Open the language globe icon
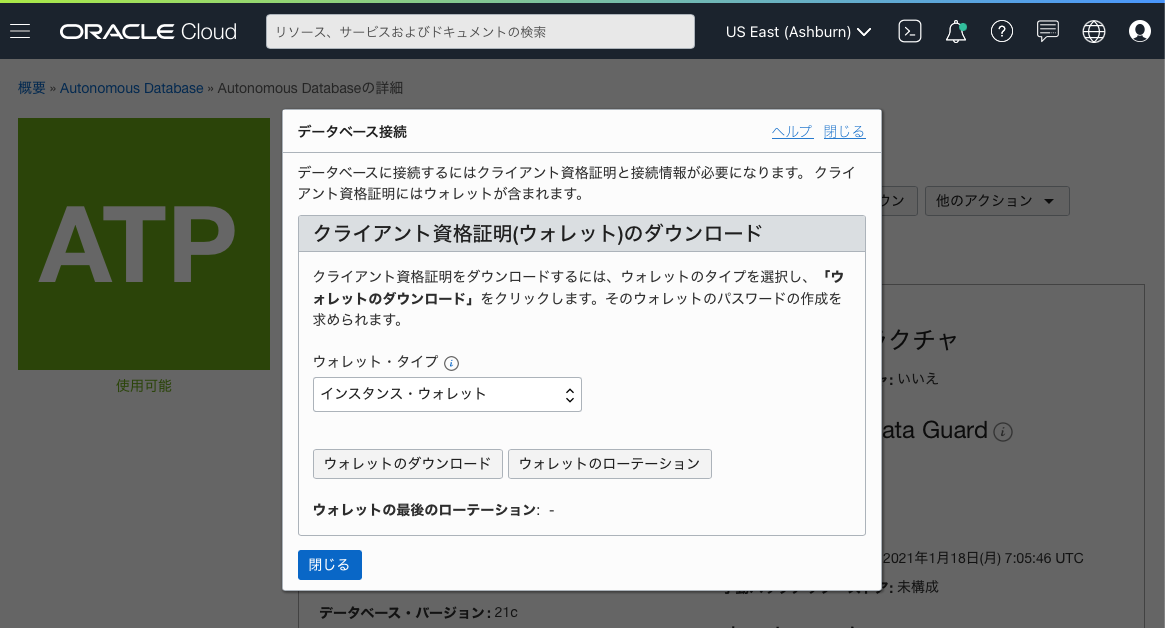This screenshot has width=1165, height=628. click(1094, 31)
